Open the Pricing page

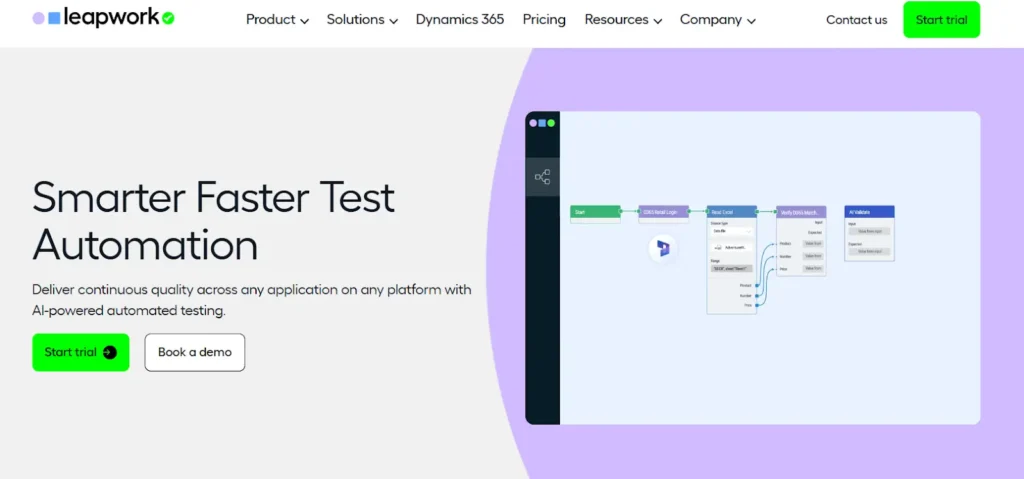click(x=544, y=20)
